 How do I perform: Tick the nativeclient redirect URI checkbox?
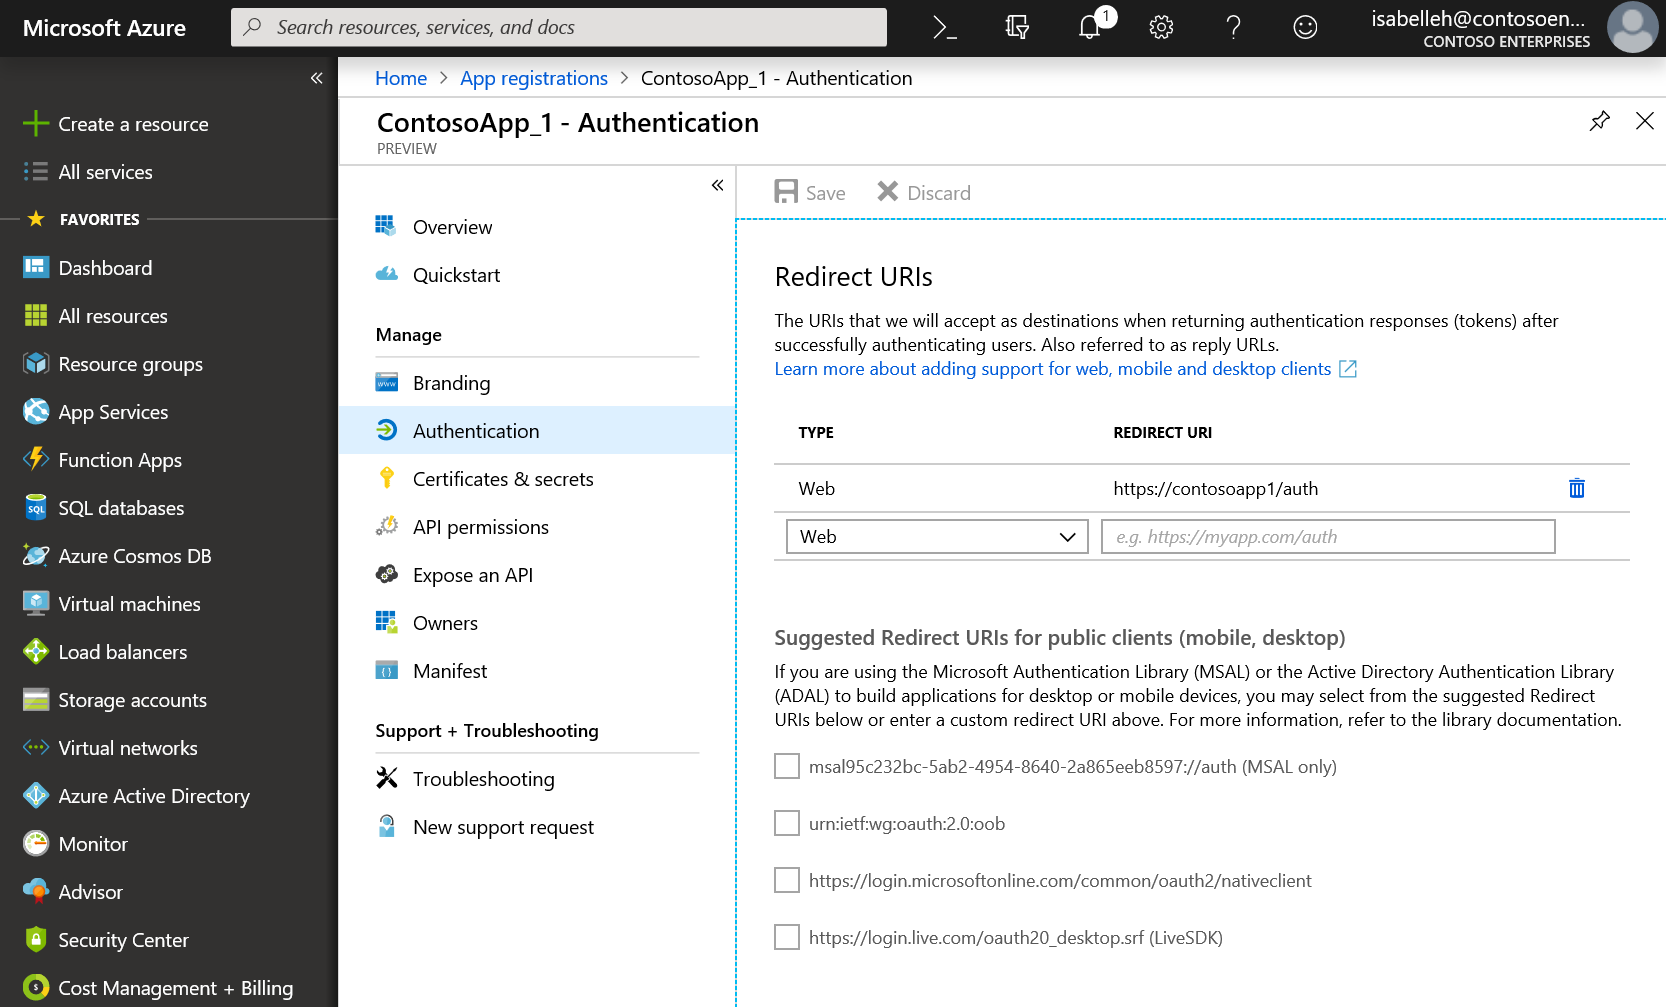[787, 880]
